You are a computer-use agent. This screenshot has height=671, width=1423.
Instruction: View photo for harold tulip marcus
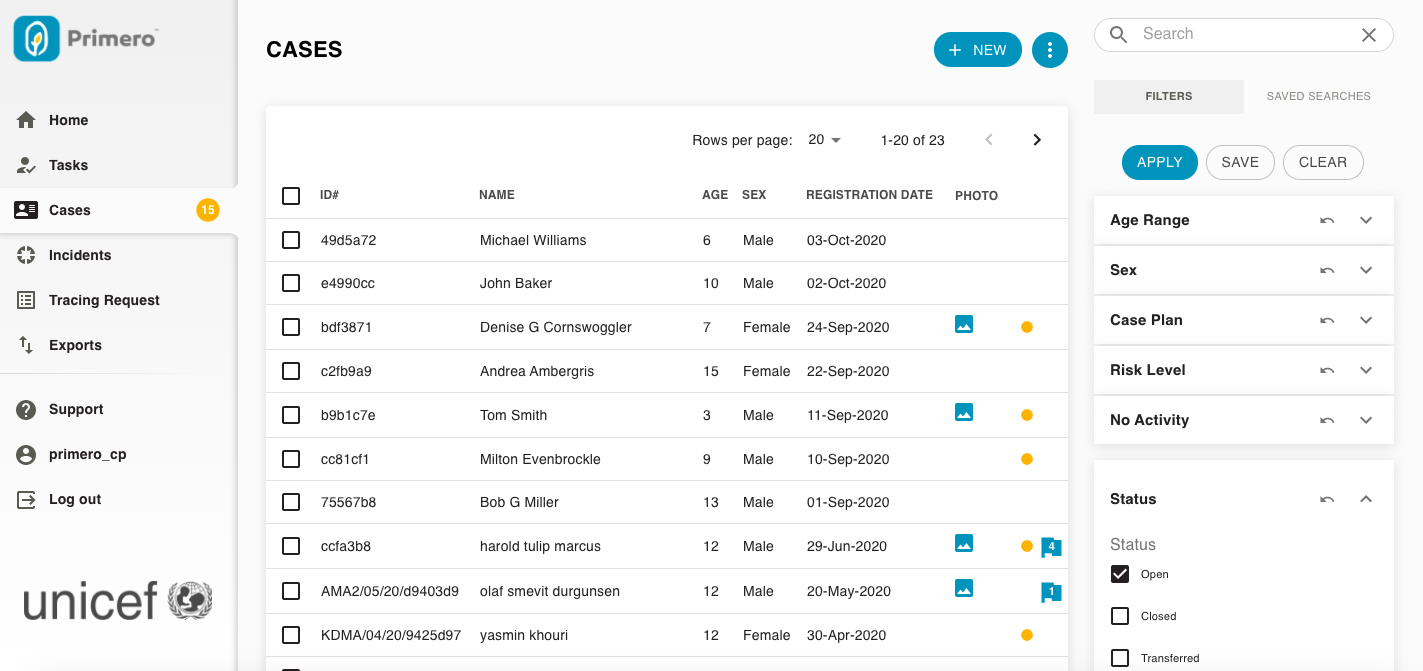point(964,543)
